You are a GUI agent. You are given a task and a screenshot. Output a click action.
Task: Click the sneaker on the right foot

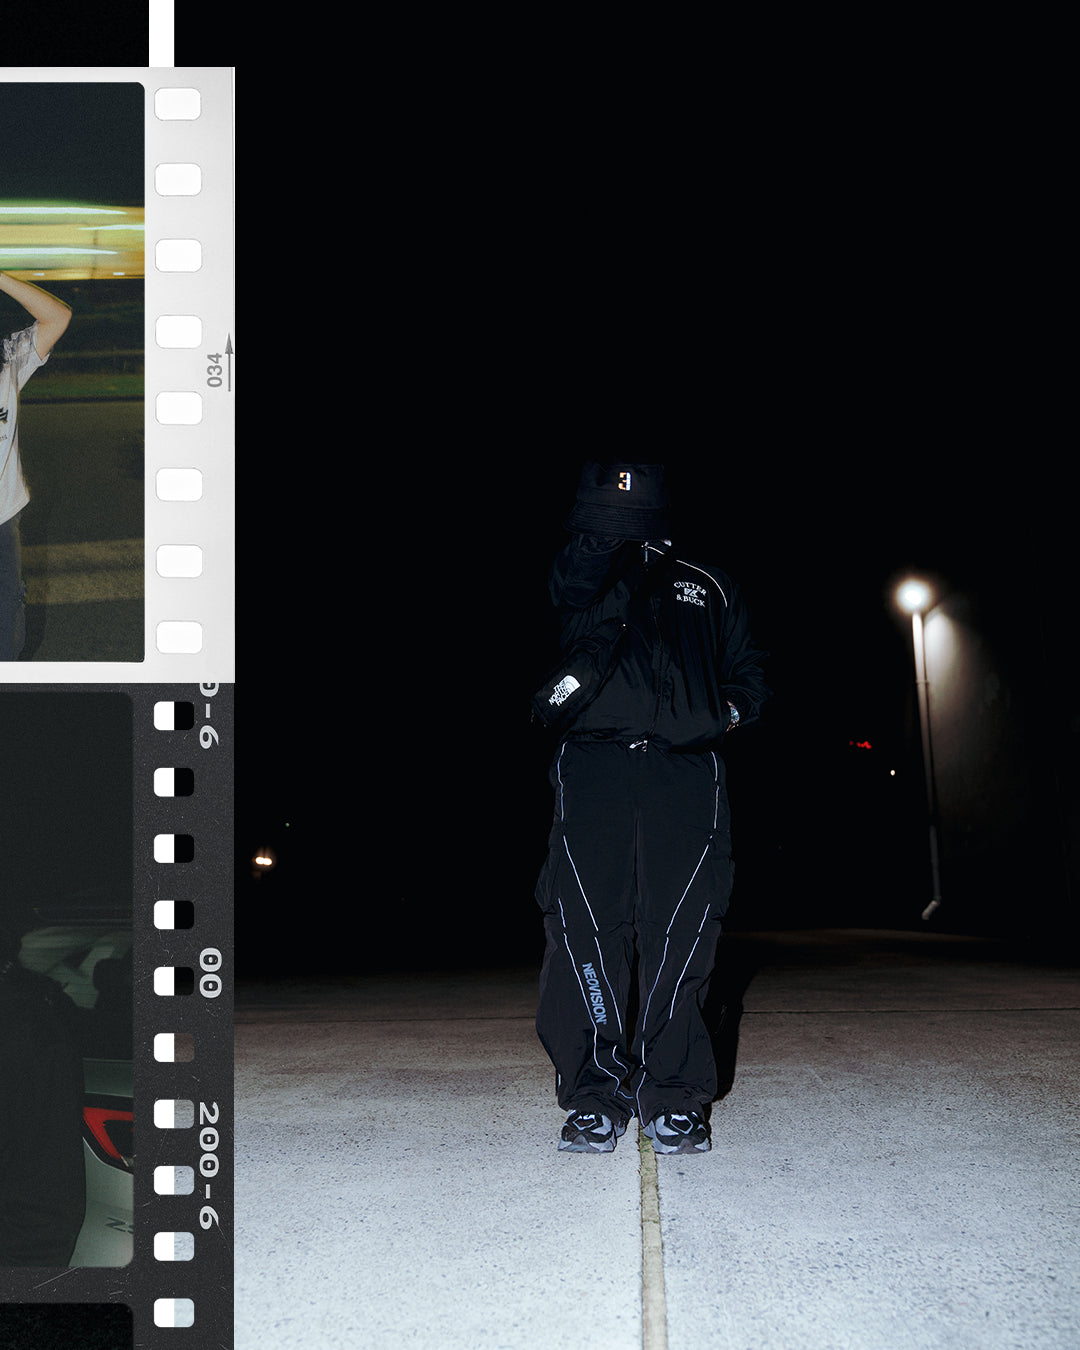[678, 1132]
